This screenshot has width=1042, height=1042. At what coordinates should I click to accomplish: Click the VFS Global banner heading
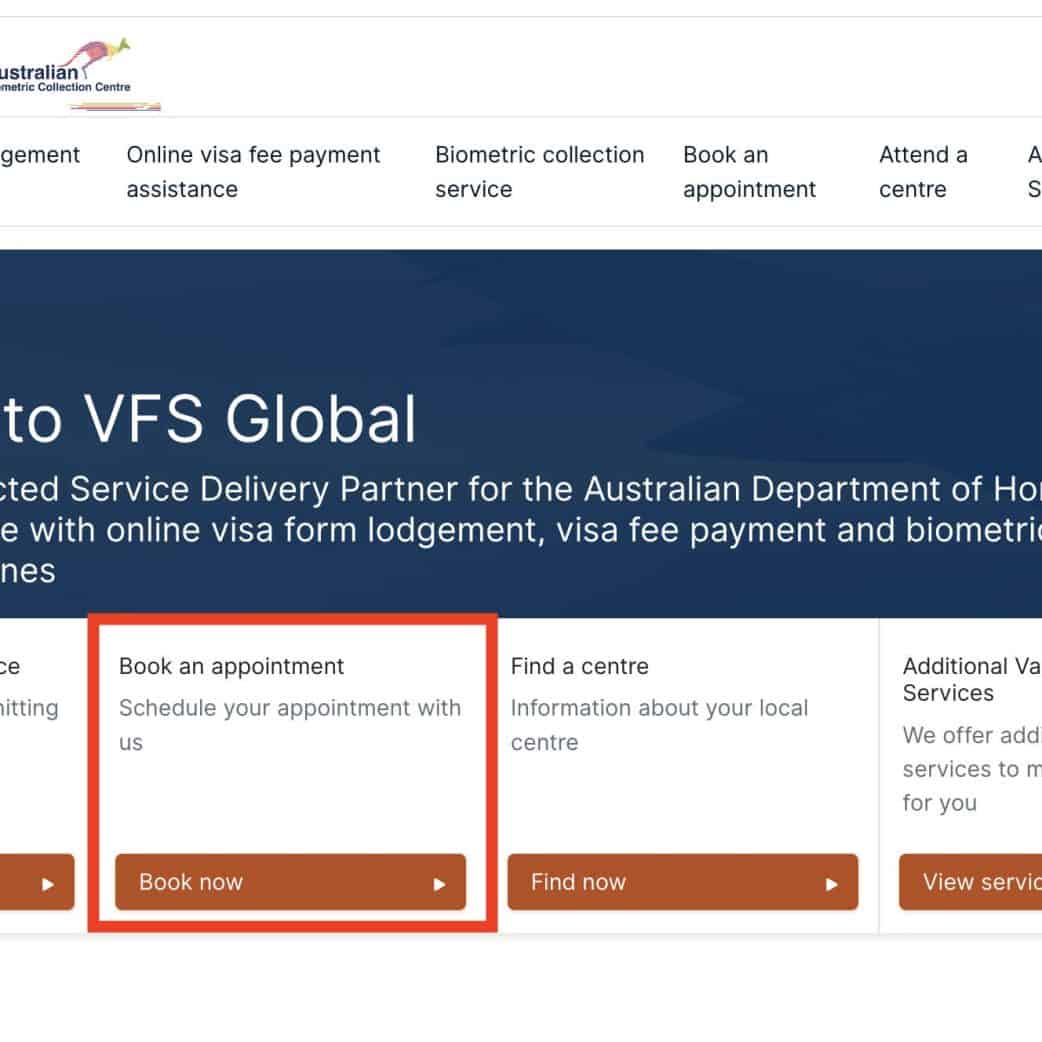[208, 420]
